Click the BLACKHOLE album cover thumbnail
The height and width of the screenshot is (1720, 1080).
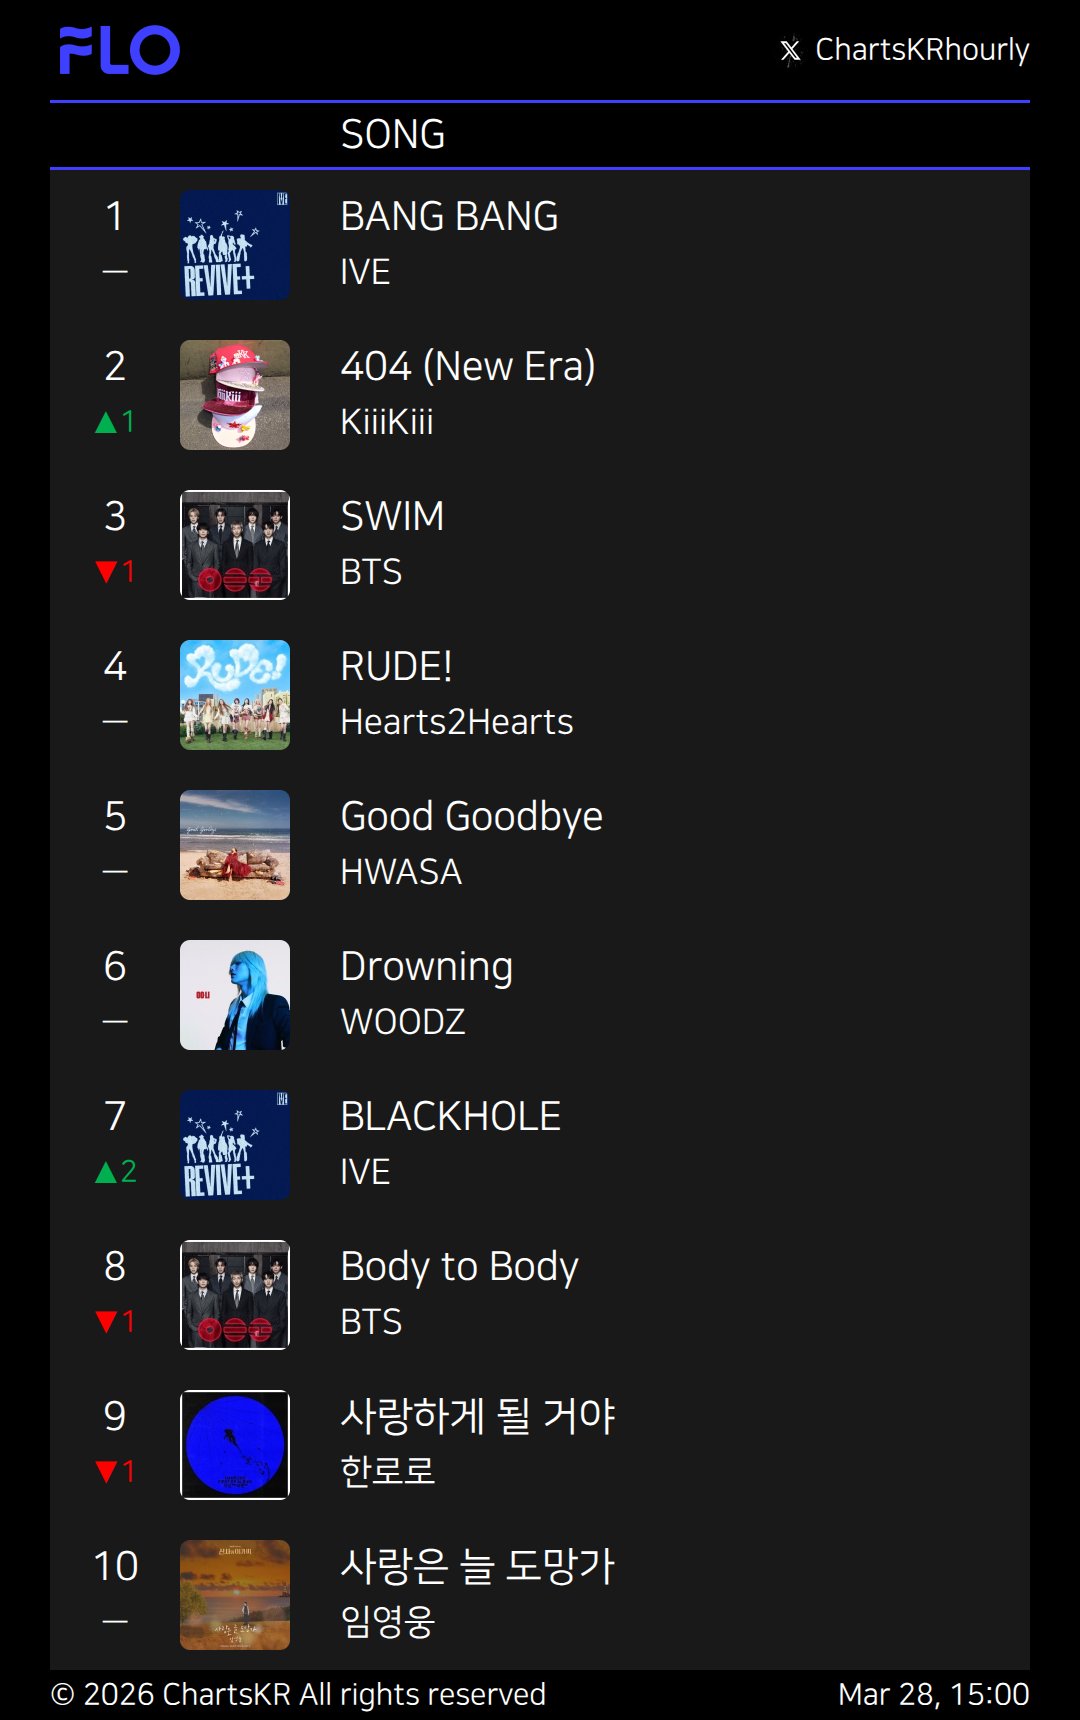235,1145
